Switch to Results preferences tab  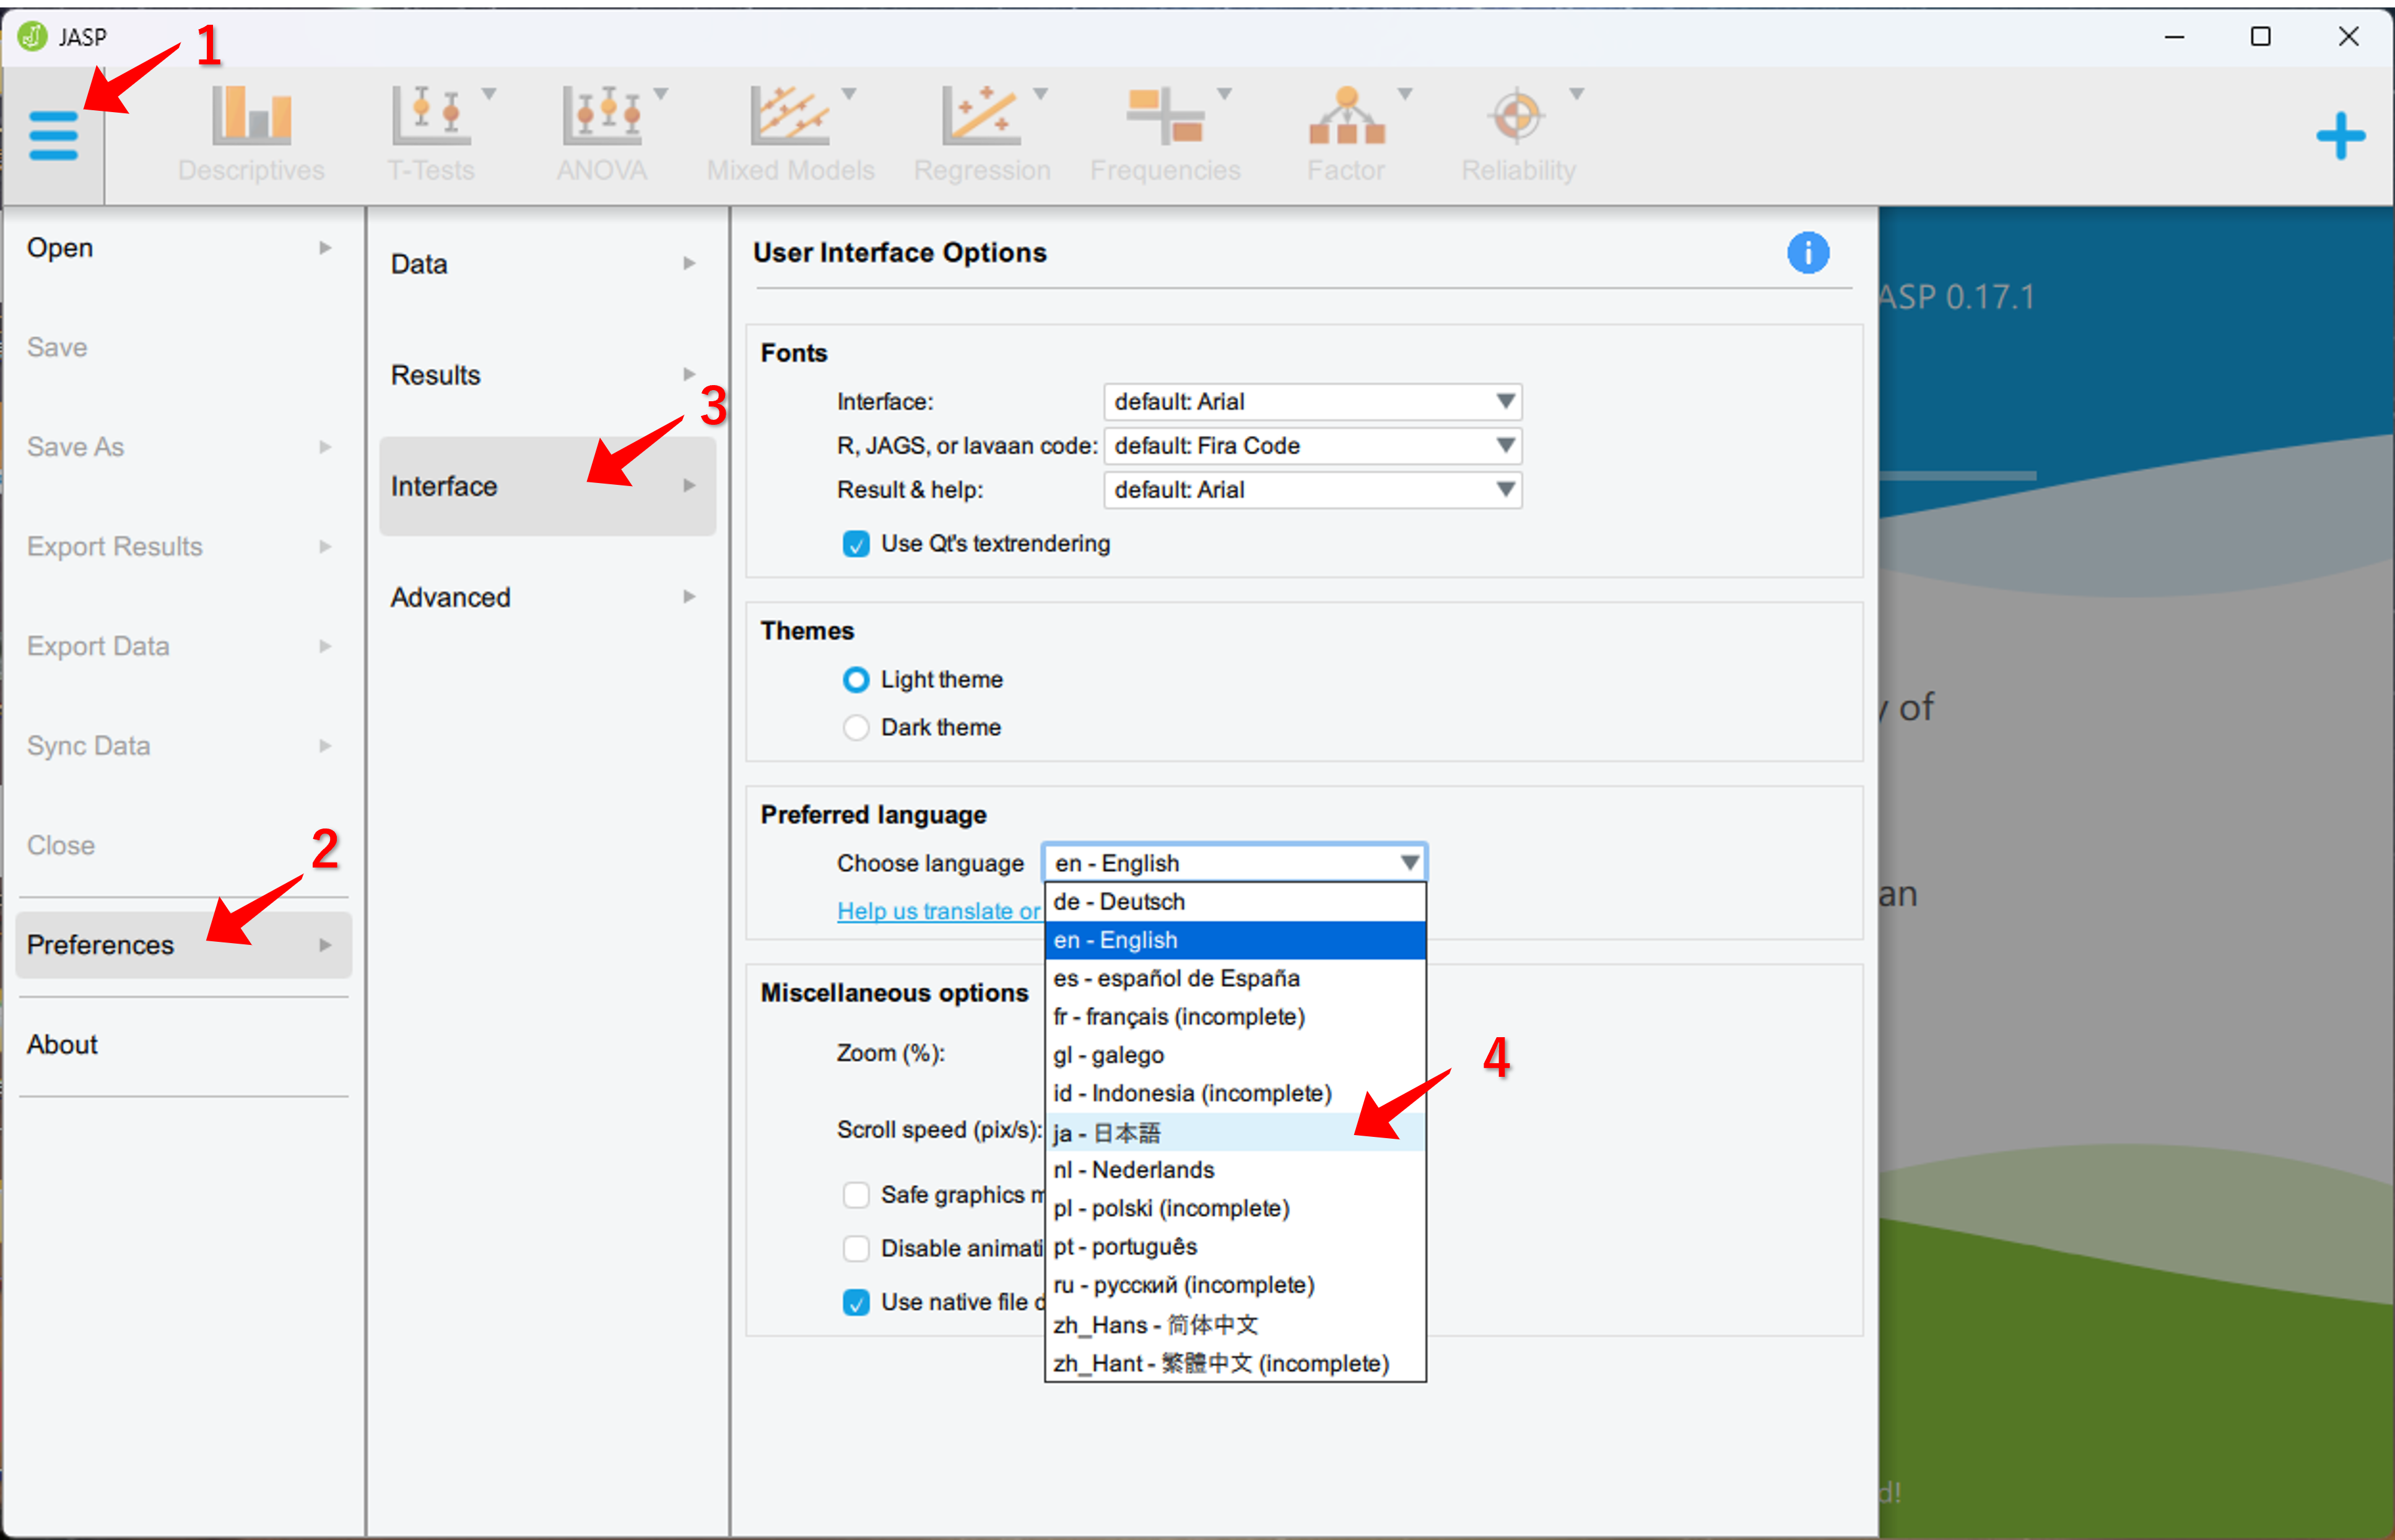pos(547,375)
